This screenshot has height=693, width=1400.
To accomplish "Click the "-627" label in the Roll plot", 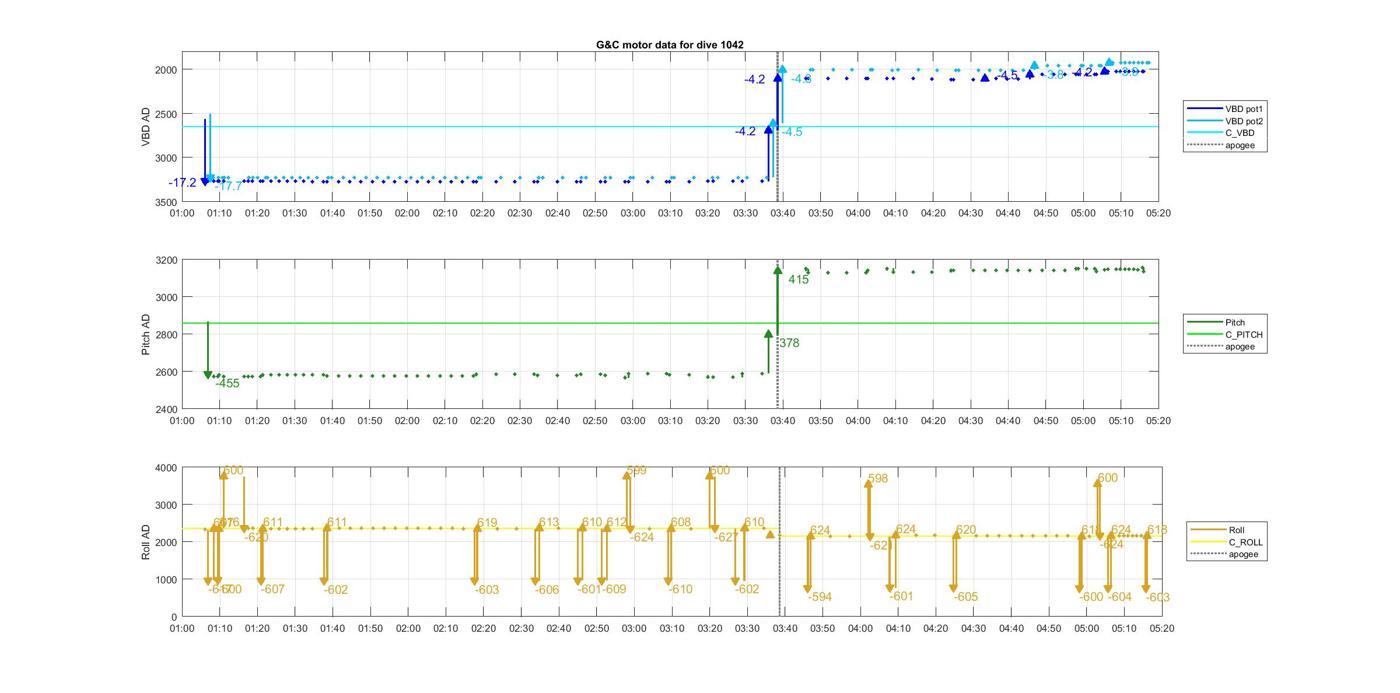I will click(725, 537).
